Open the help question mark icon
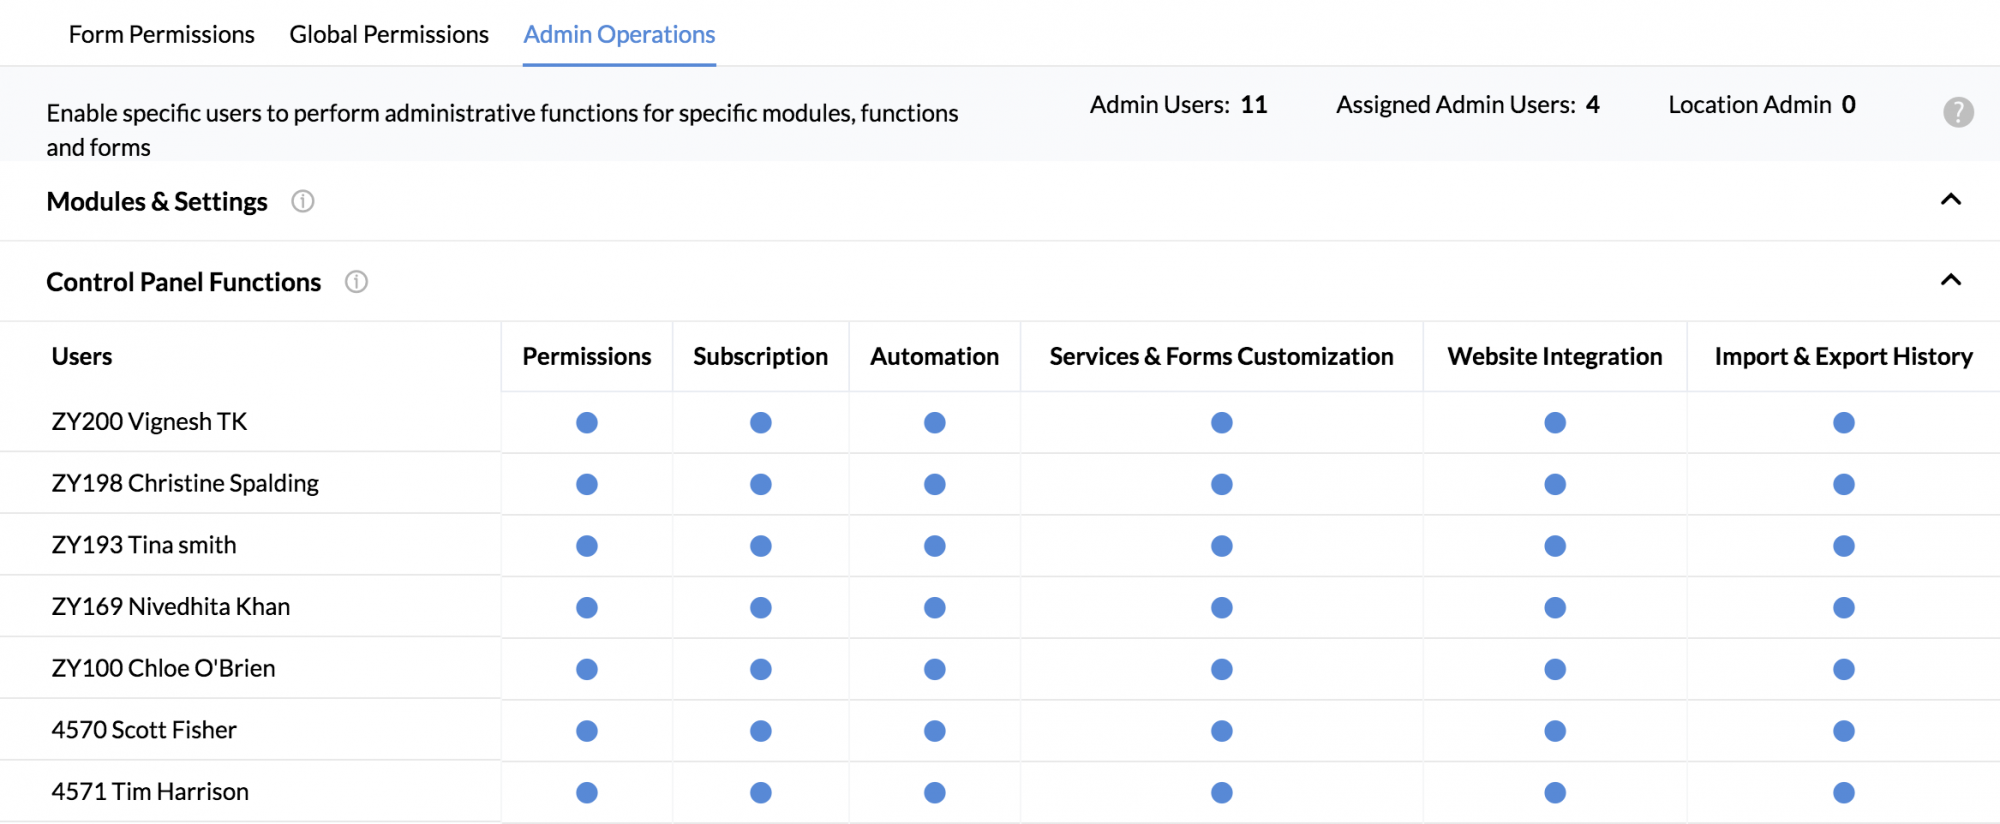 pos(1958,112)
